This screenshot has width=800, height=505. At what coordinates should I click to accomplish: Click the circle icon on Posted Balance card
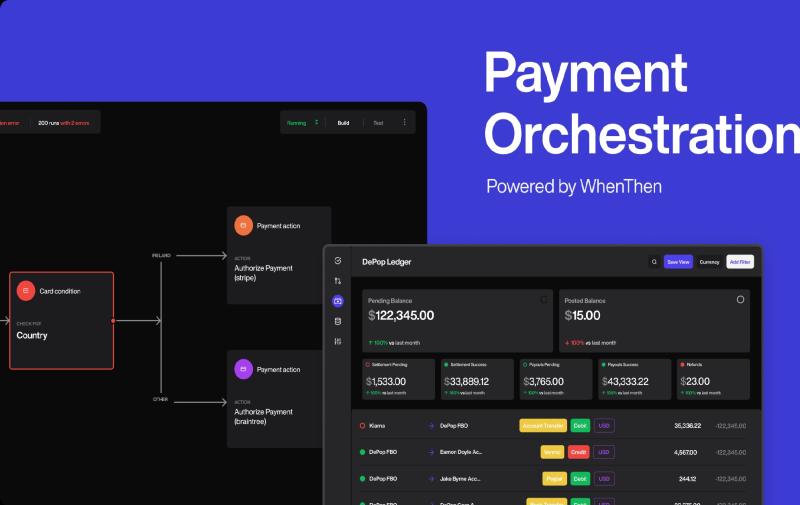(x=740, y=299)
